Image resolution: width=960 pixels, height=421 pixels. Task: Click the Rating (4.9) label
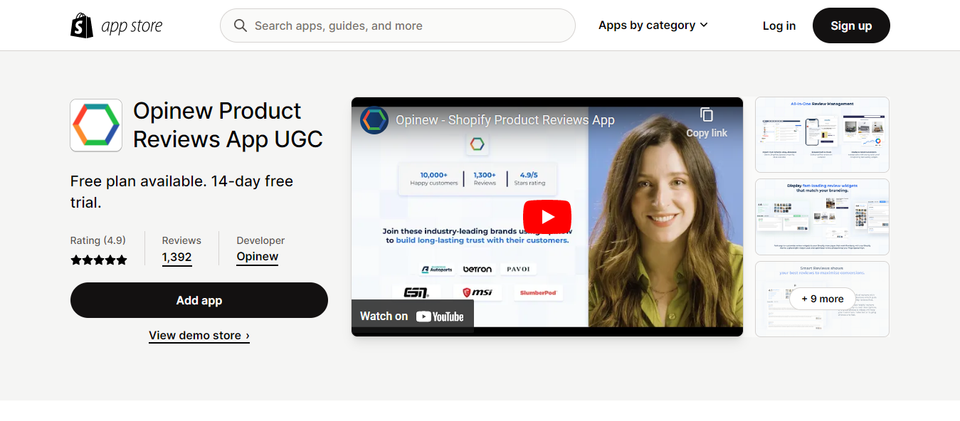[x=98, y=240]
